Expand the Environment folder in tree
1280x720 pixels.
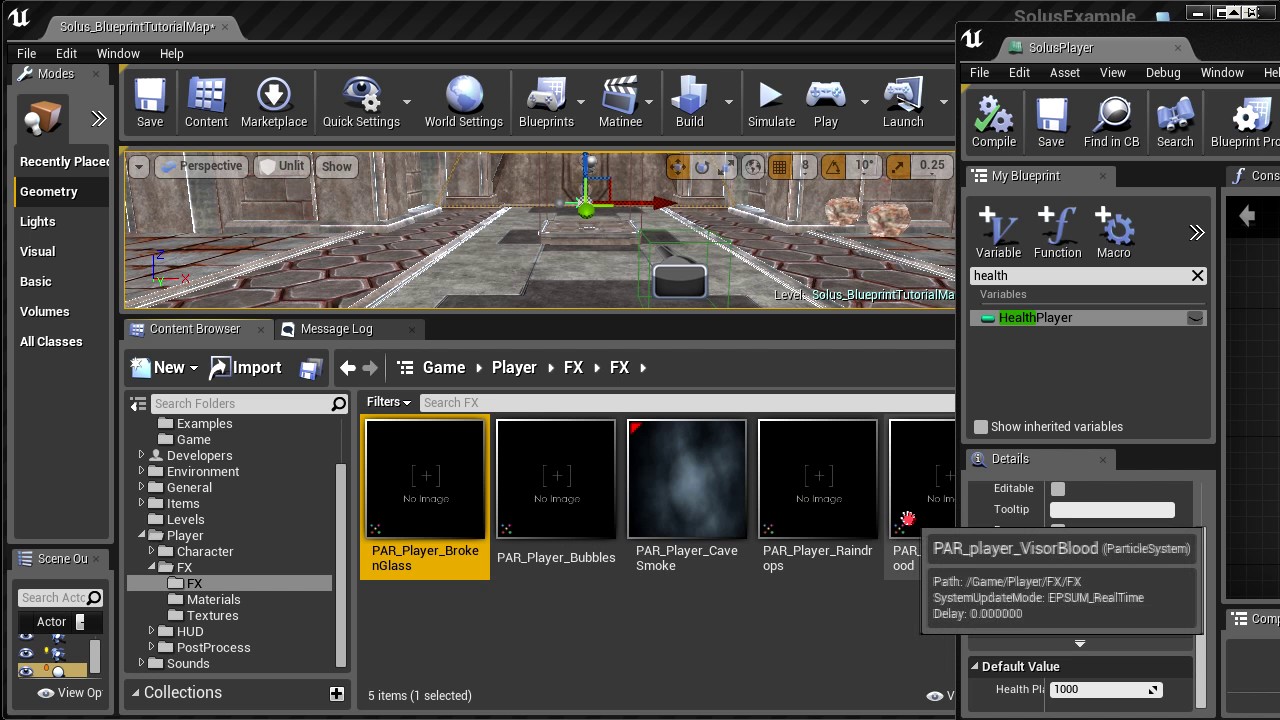(x=141, y=471)
